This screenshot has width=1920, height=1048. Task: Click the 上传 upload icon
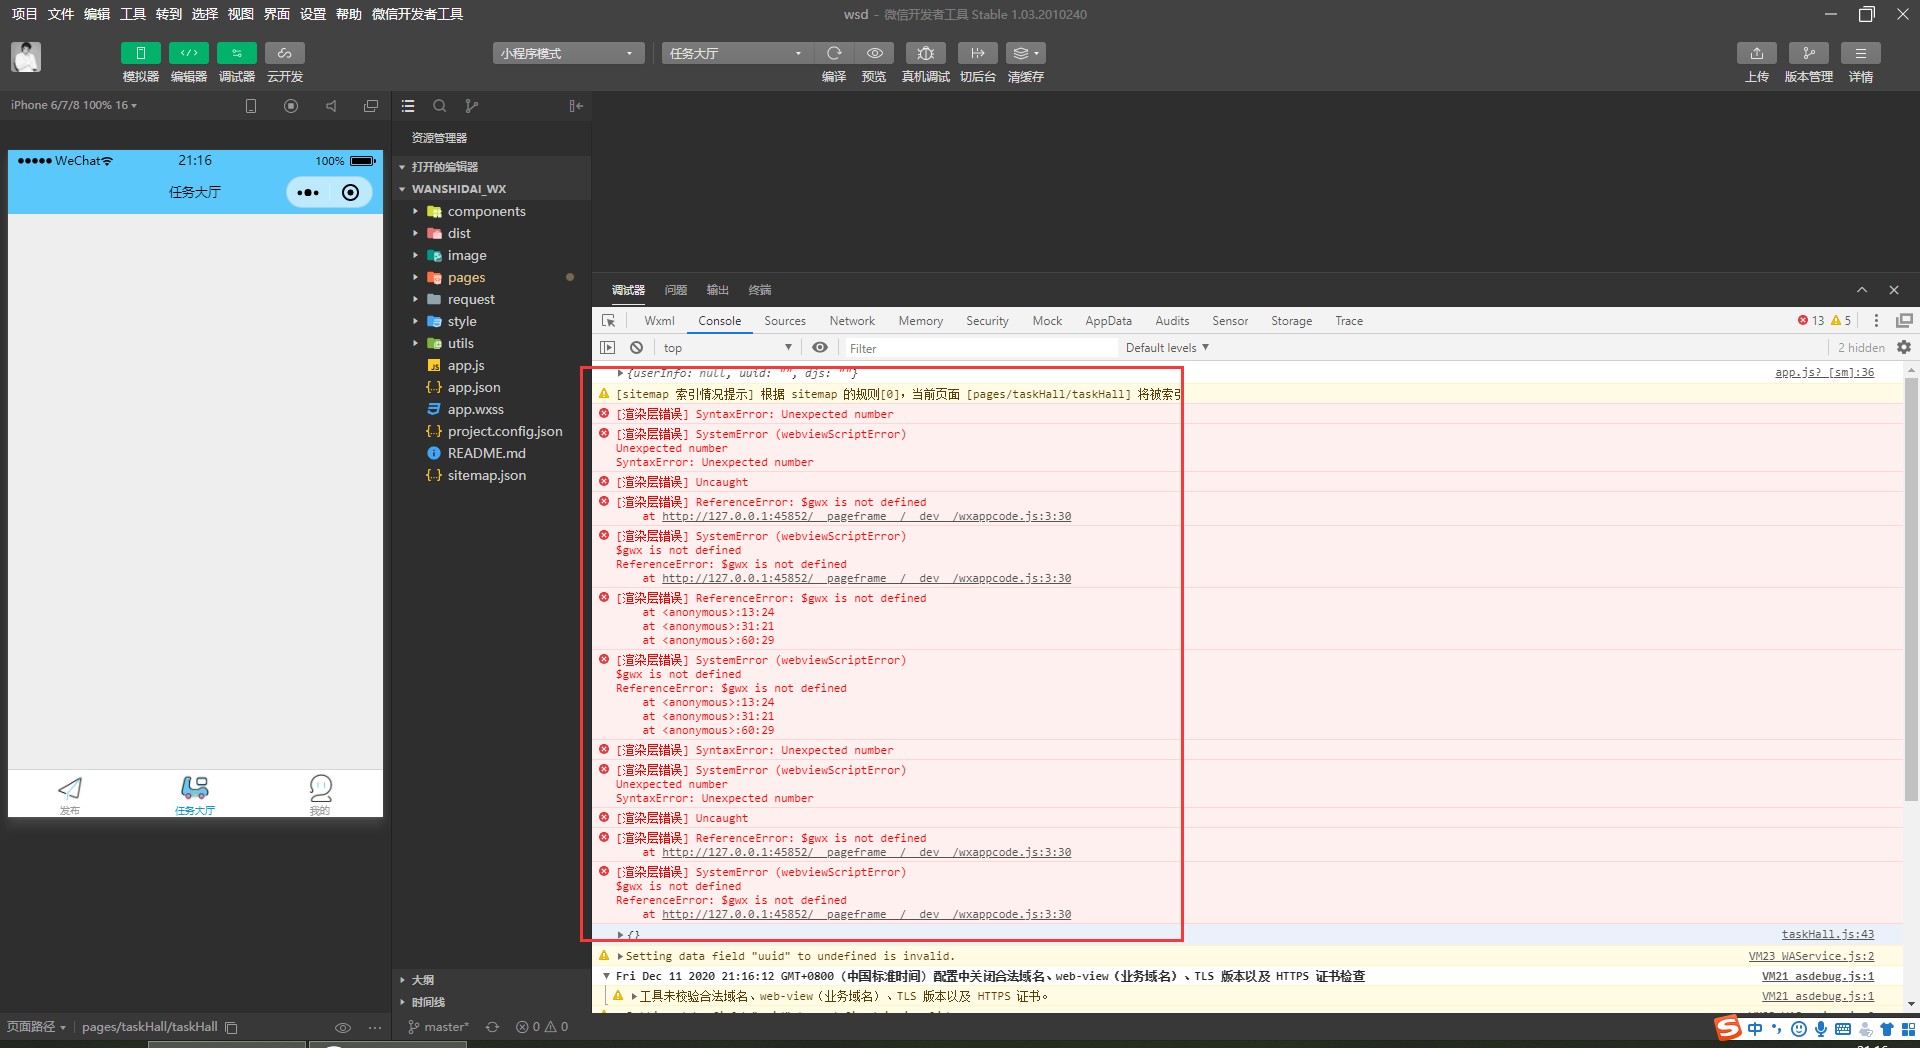[x=1757, y=53]
